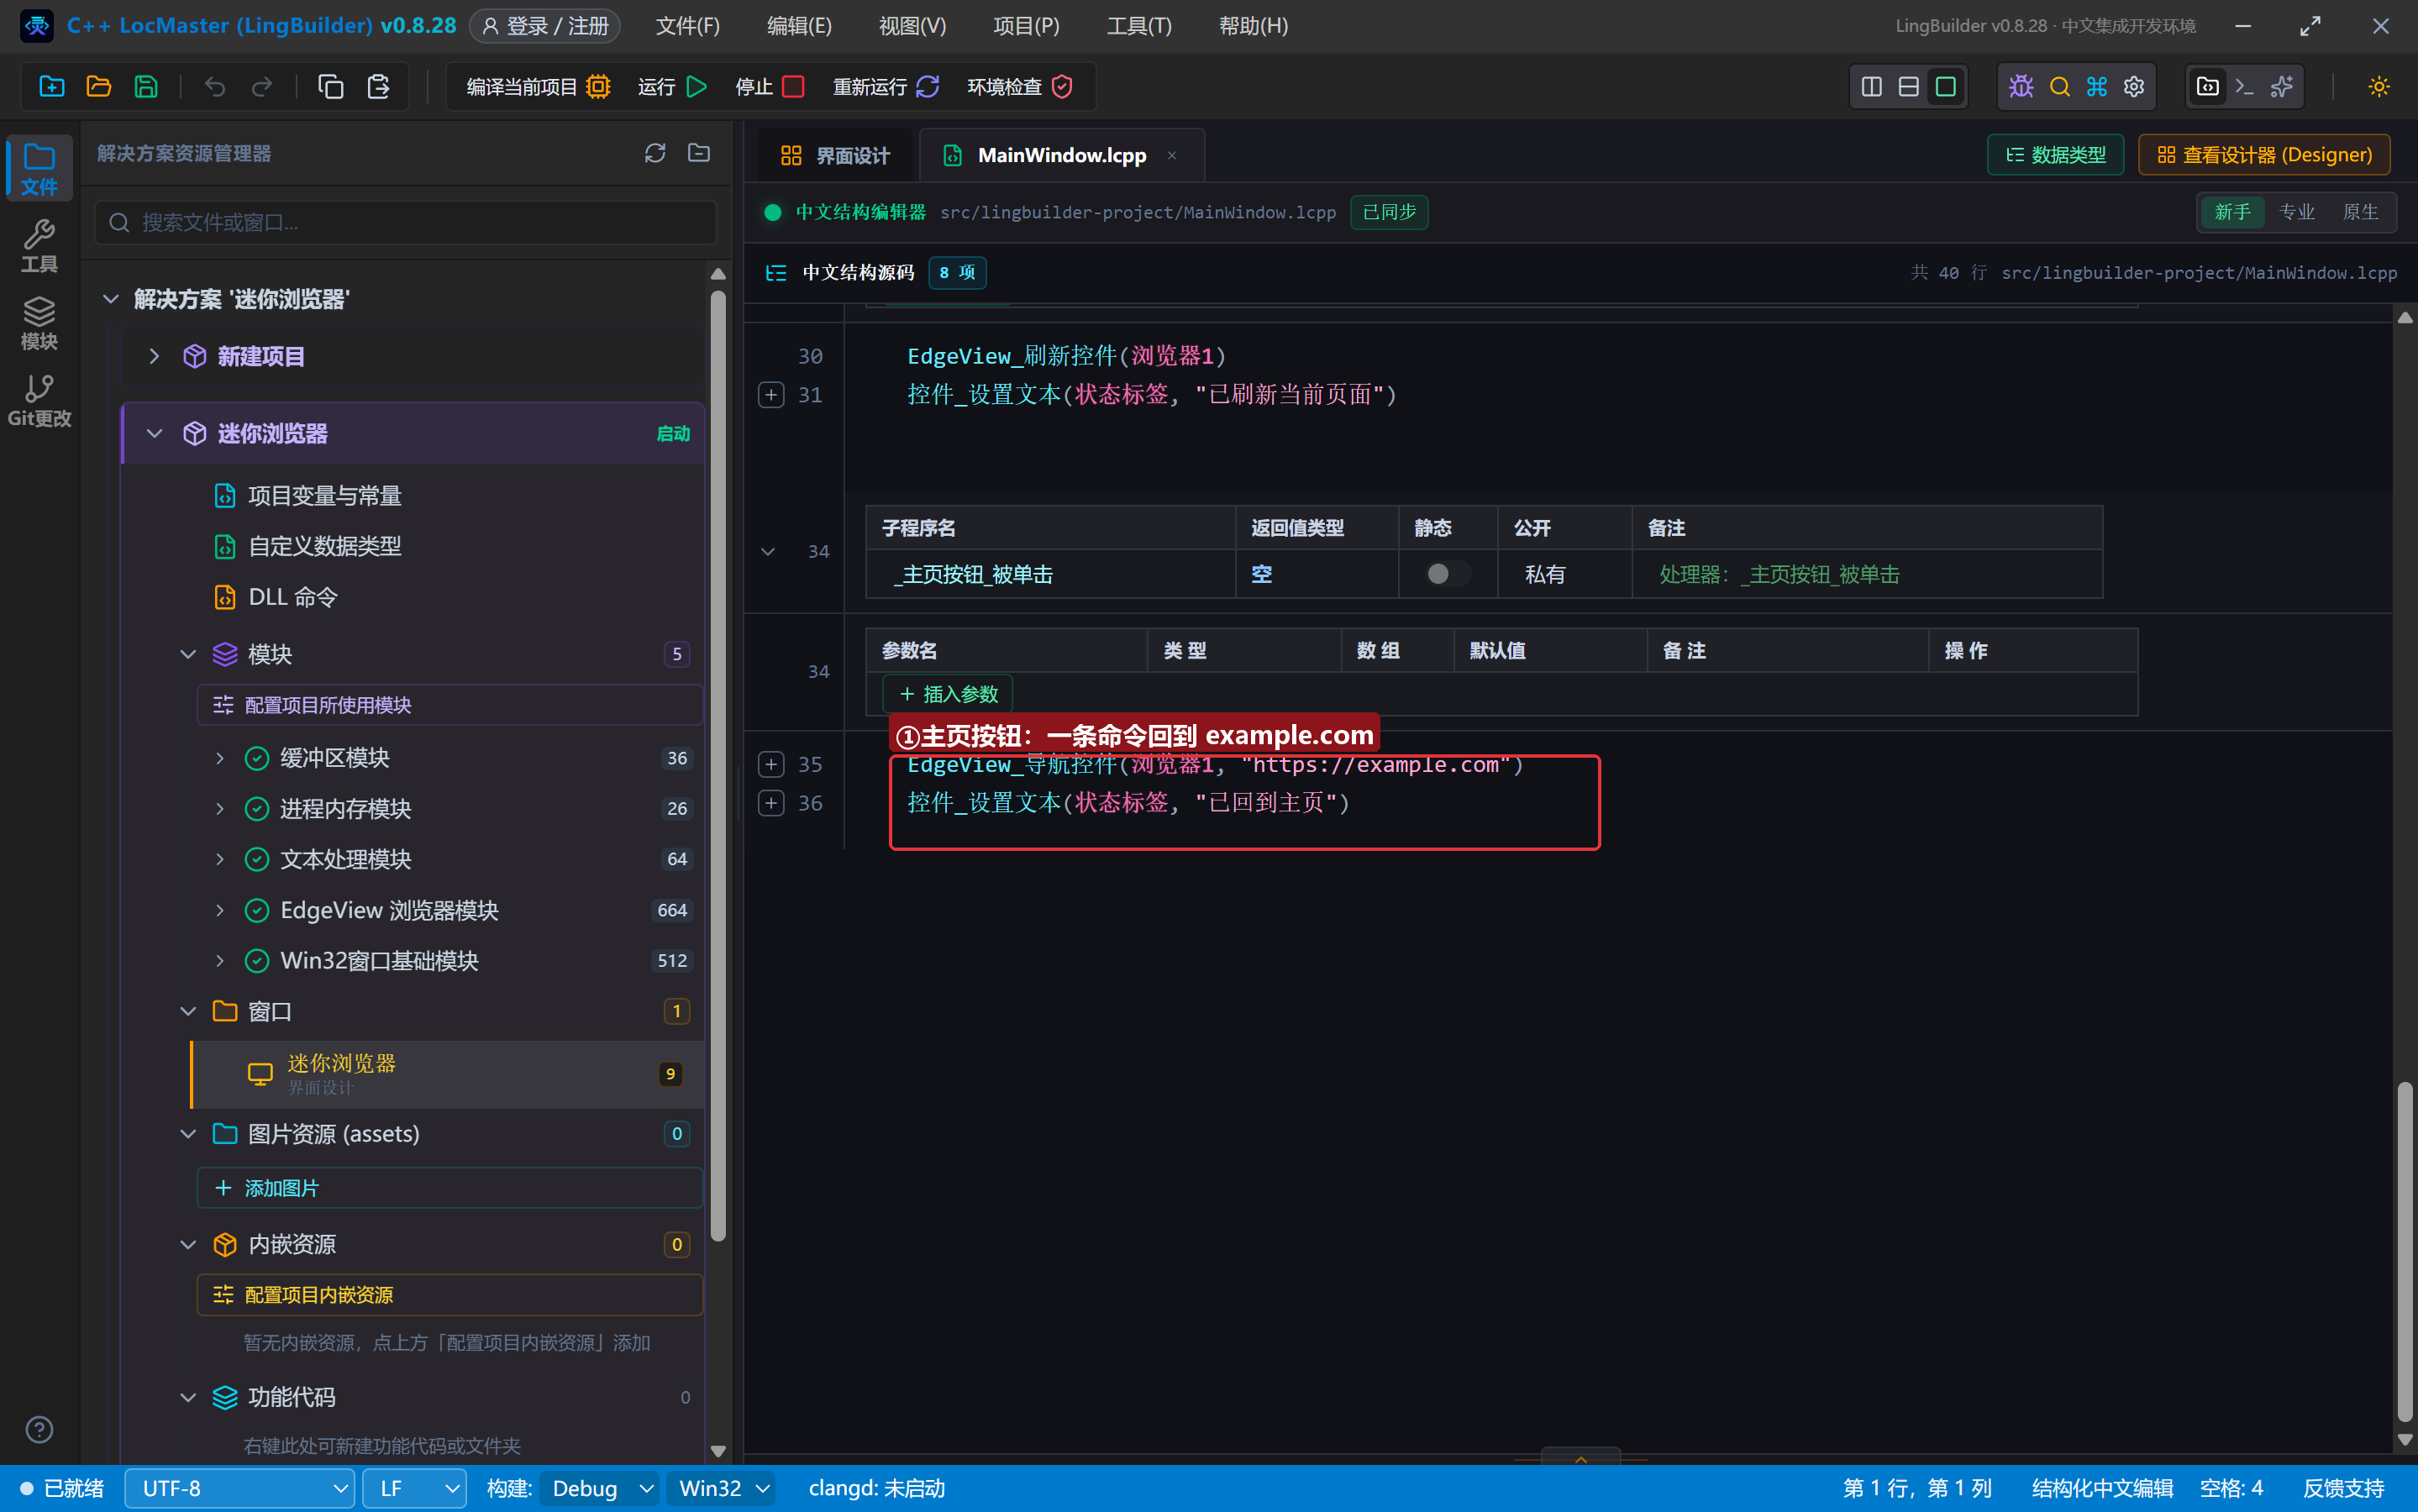The width and height of the screenshot is (2418, 1512).
Task: Open the 模块 sidebar panel
Action: tap(39, 323)
